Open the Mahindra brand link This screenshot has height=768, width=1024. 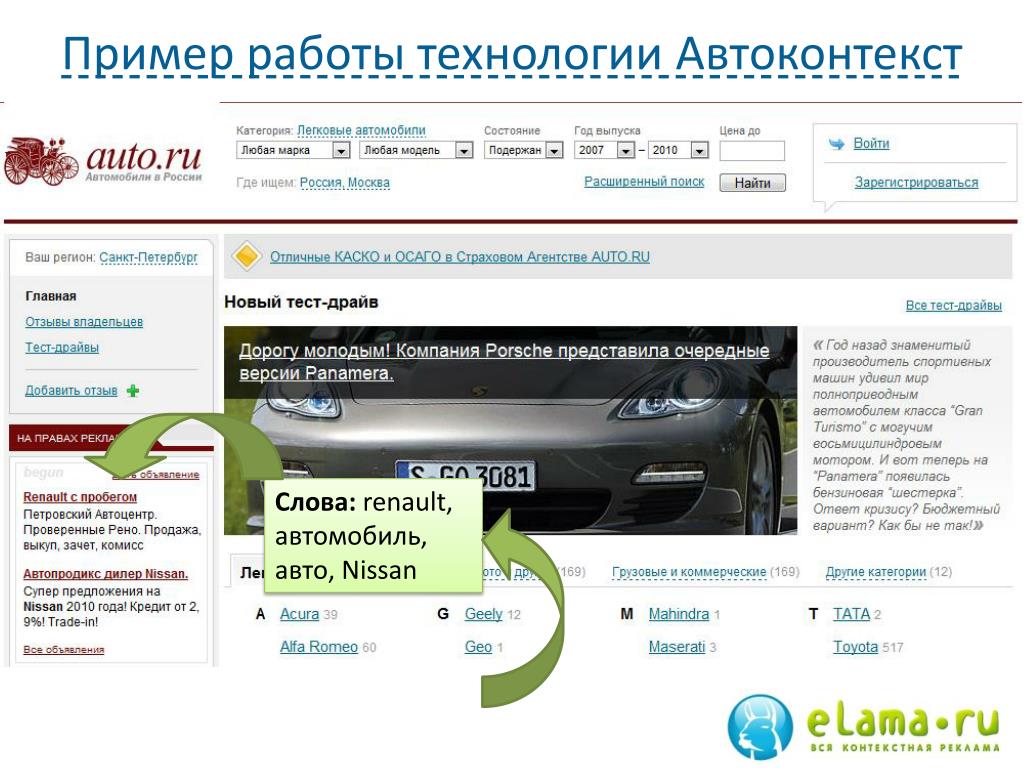(x=679, y=614)
